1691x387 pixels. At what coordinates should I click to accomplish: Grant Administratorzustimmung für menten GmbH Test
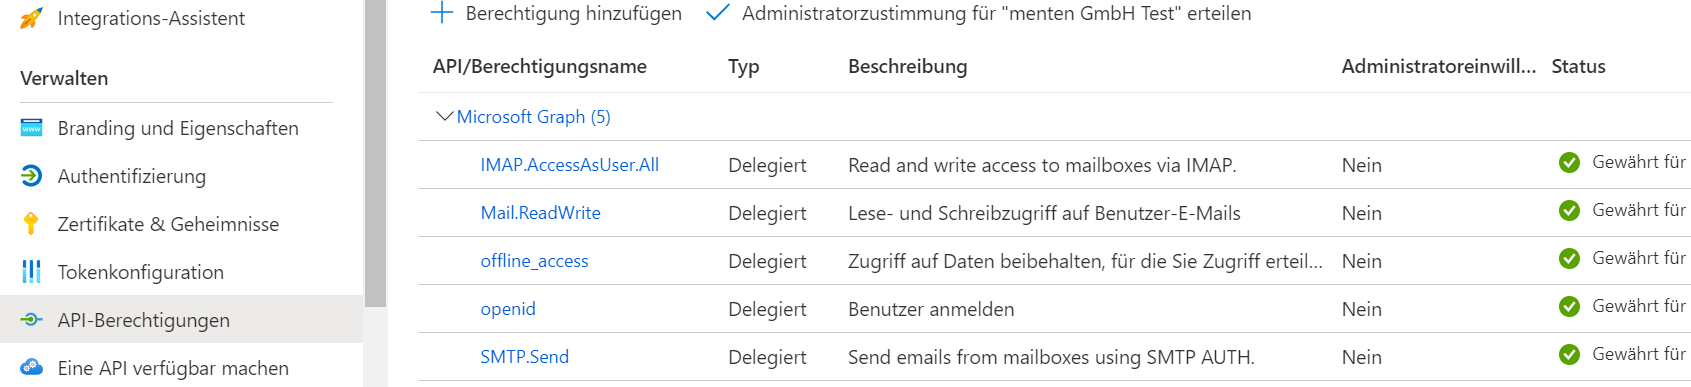[978, 13]
